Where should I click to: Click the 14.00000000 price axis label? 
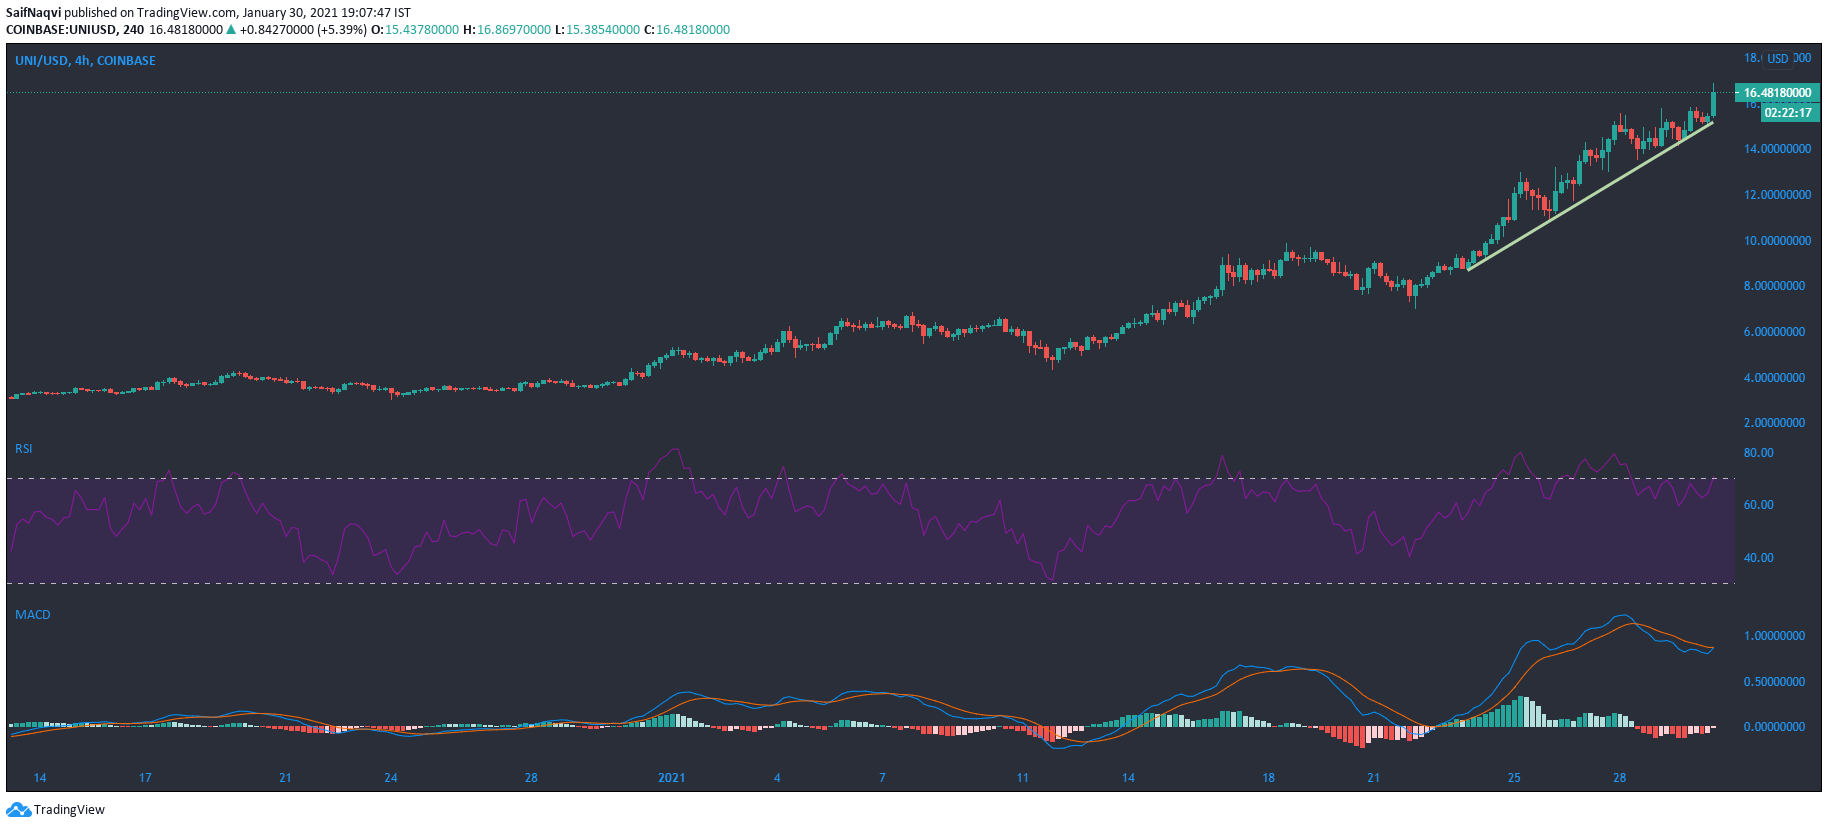click(x=1777, y=149)
